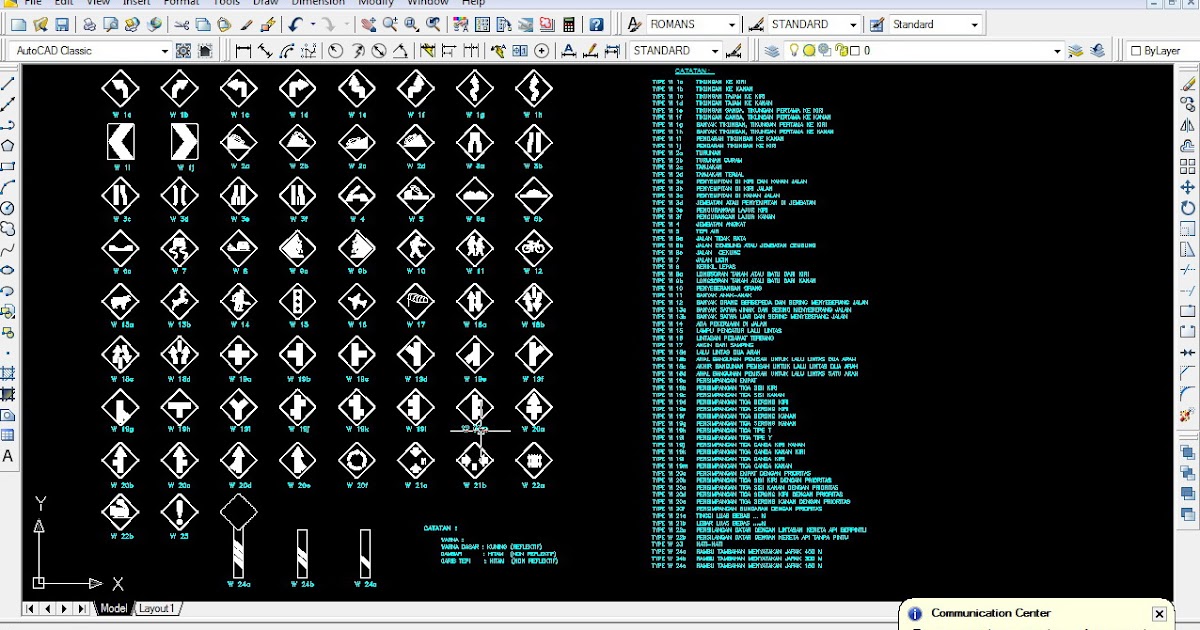Toggle the layer 0 lightbulb visibility
1200x630 pixels.
[794, 50]
